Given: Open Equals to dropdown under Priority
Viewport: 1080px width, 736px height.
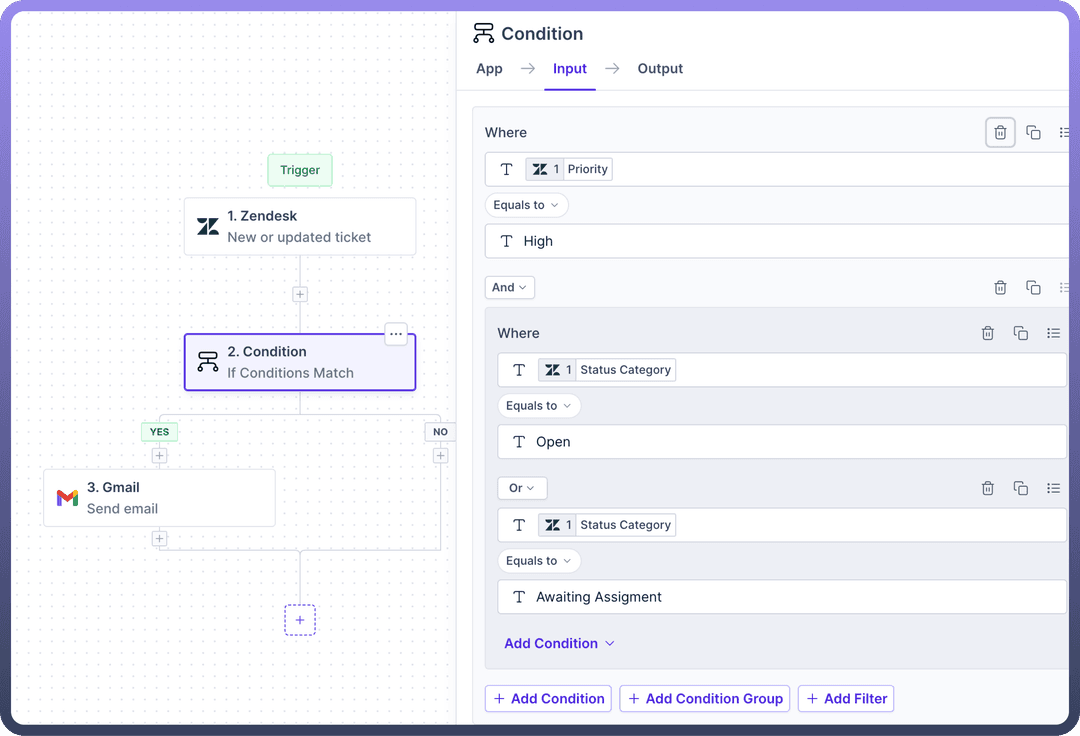Looking at the screenshot, I should pyautogui.click(x=526, y=205).
